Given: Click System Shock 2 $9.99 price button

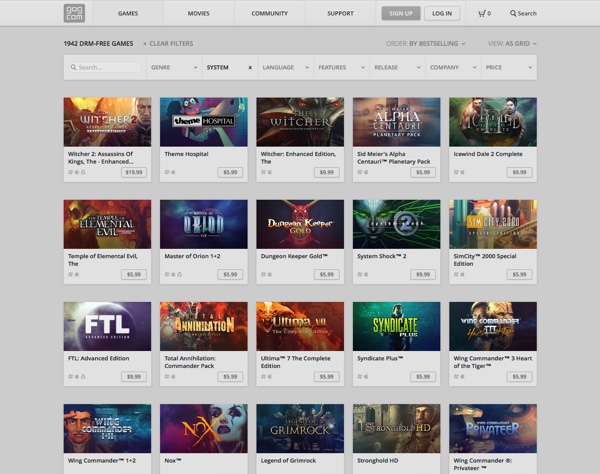Looking at the screenshot, I should pos(423,274).
